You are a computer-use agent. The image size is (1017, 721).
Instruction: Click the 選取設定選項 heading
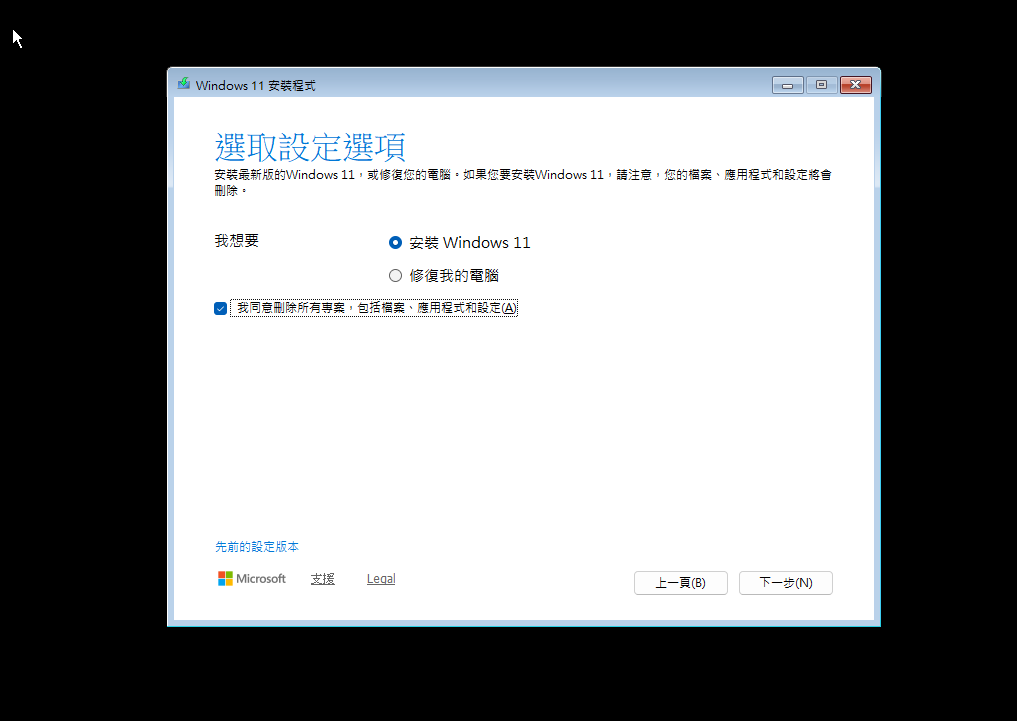pyautogui.click(x=310, y=147)
